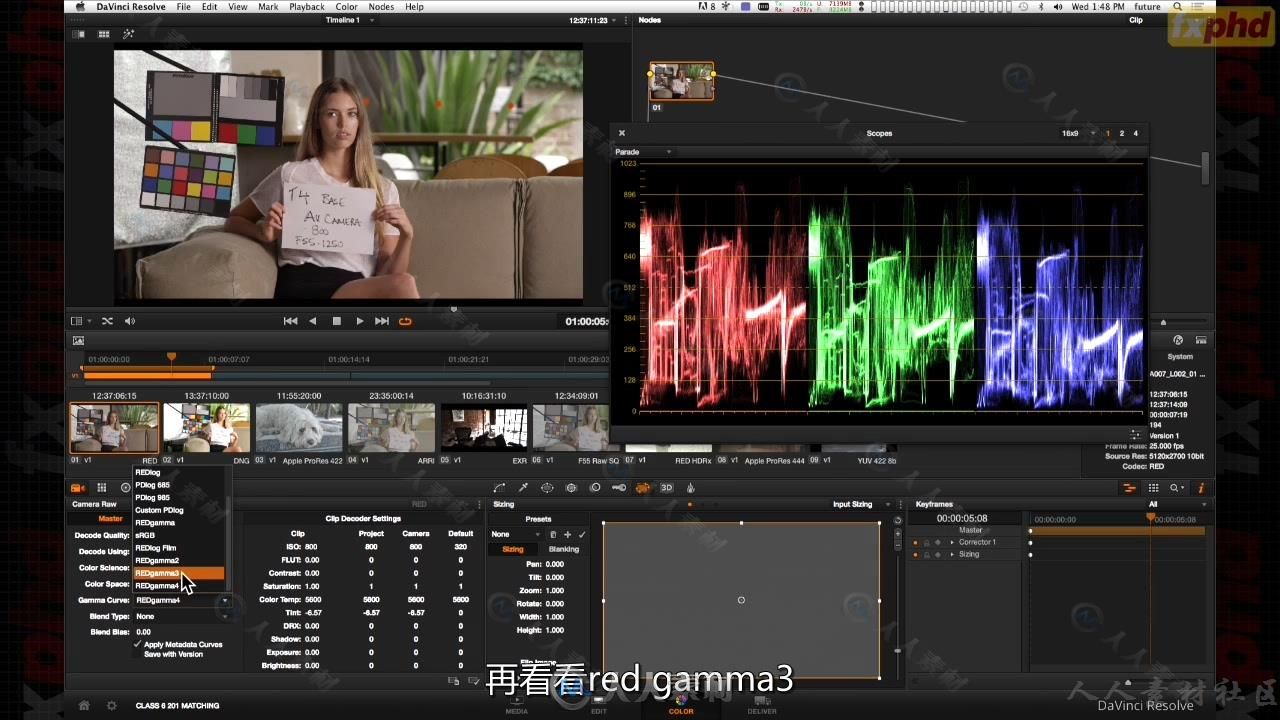The height and width of the screenshot is (720, 1280).
Task: Select scopes layout 1
Action: coord(1108,133)
